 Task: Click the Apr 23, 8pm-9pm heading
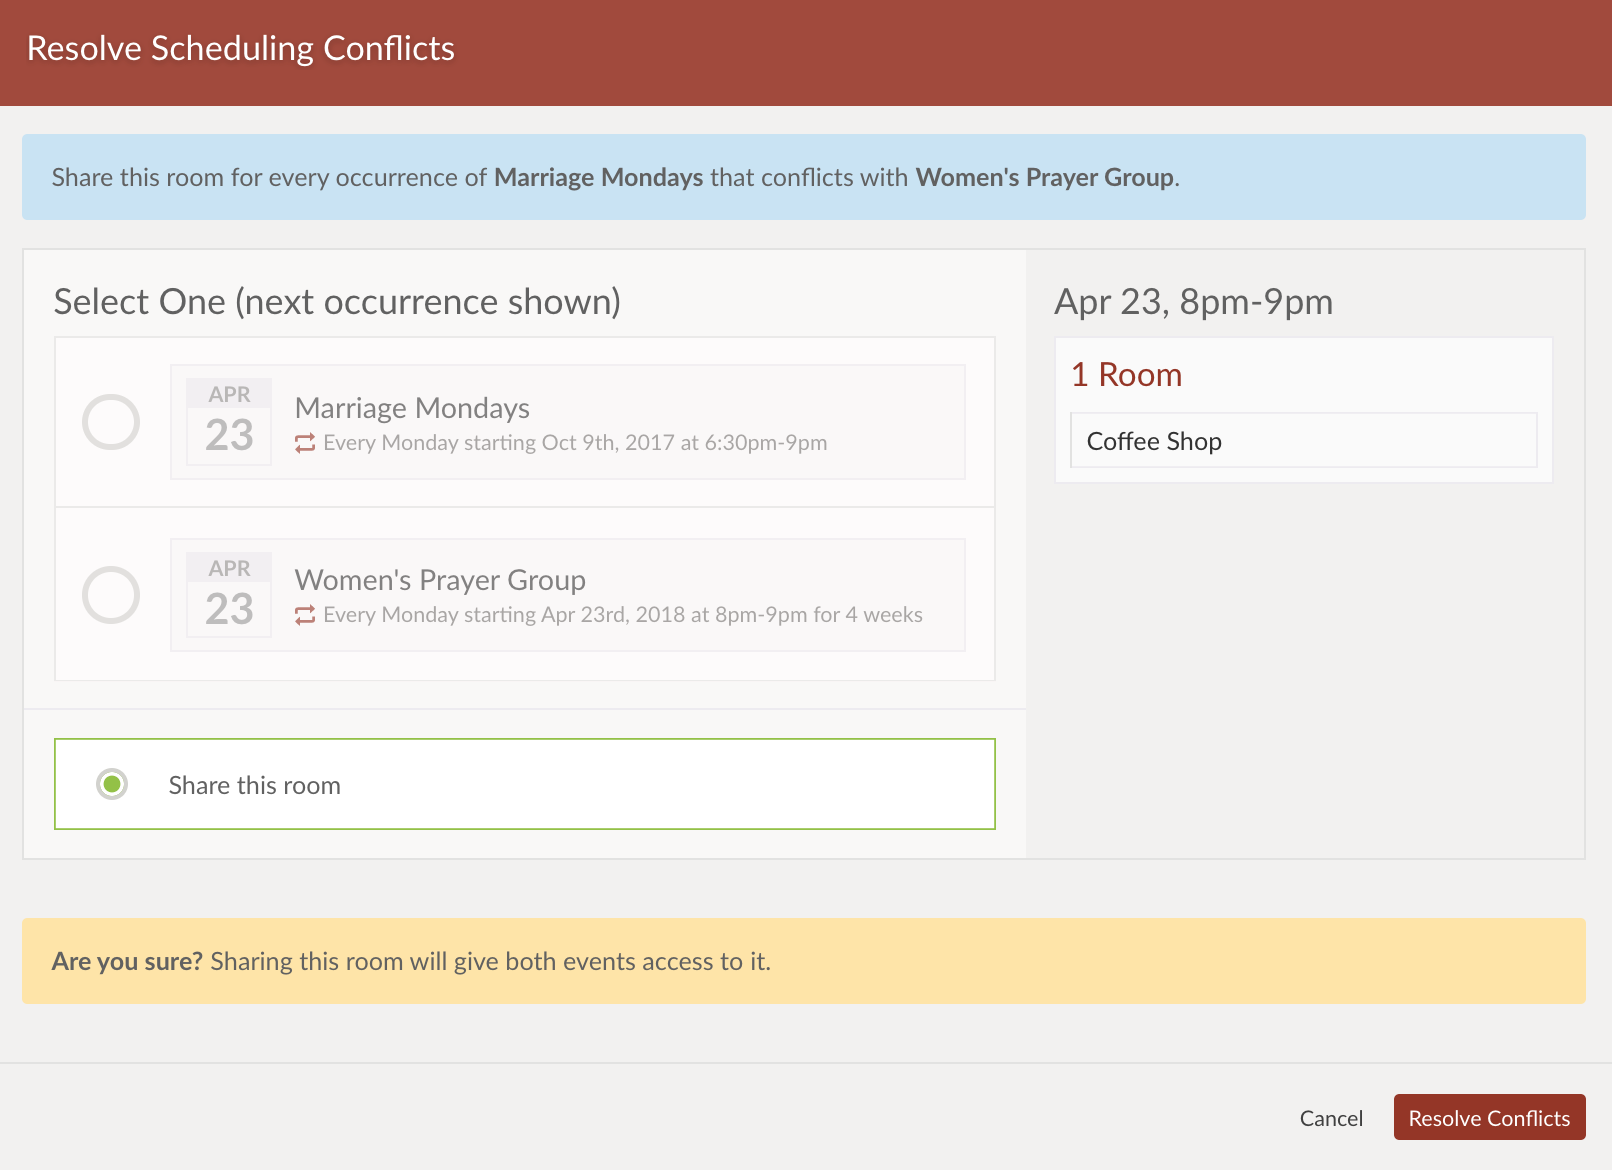click(x=1193, y=302)
